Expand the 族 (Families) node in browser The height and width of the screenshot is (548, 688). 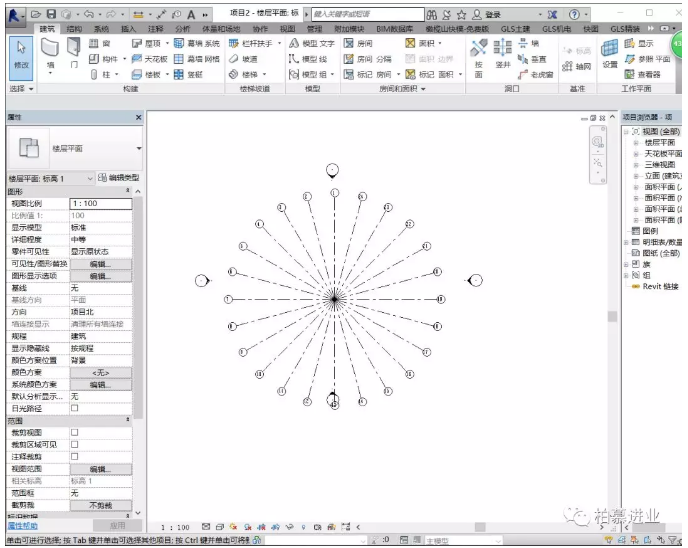(x=627, y=264)
